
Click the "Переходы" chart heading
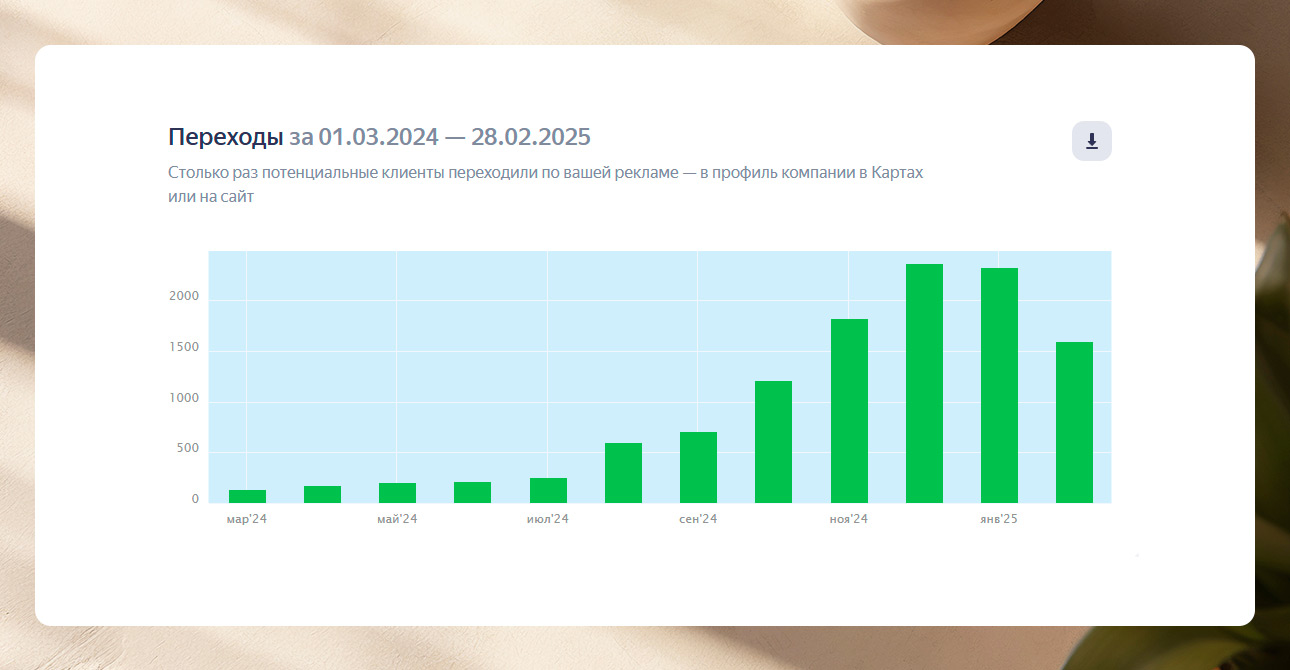point(226,136)
